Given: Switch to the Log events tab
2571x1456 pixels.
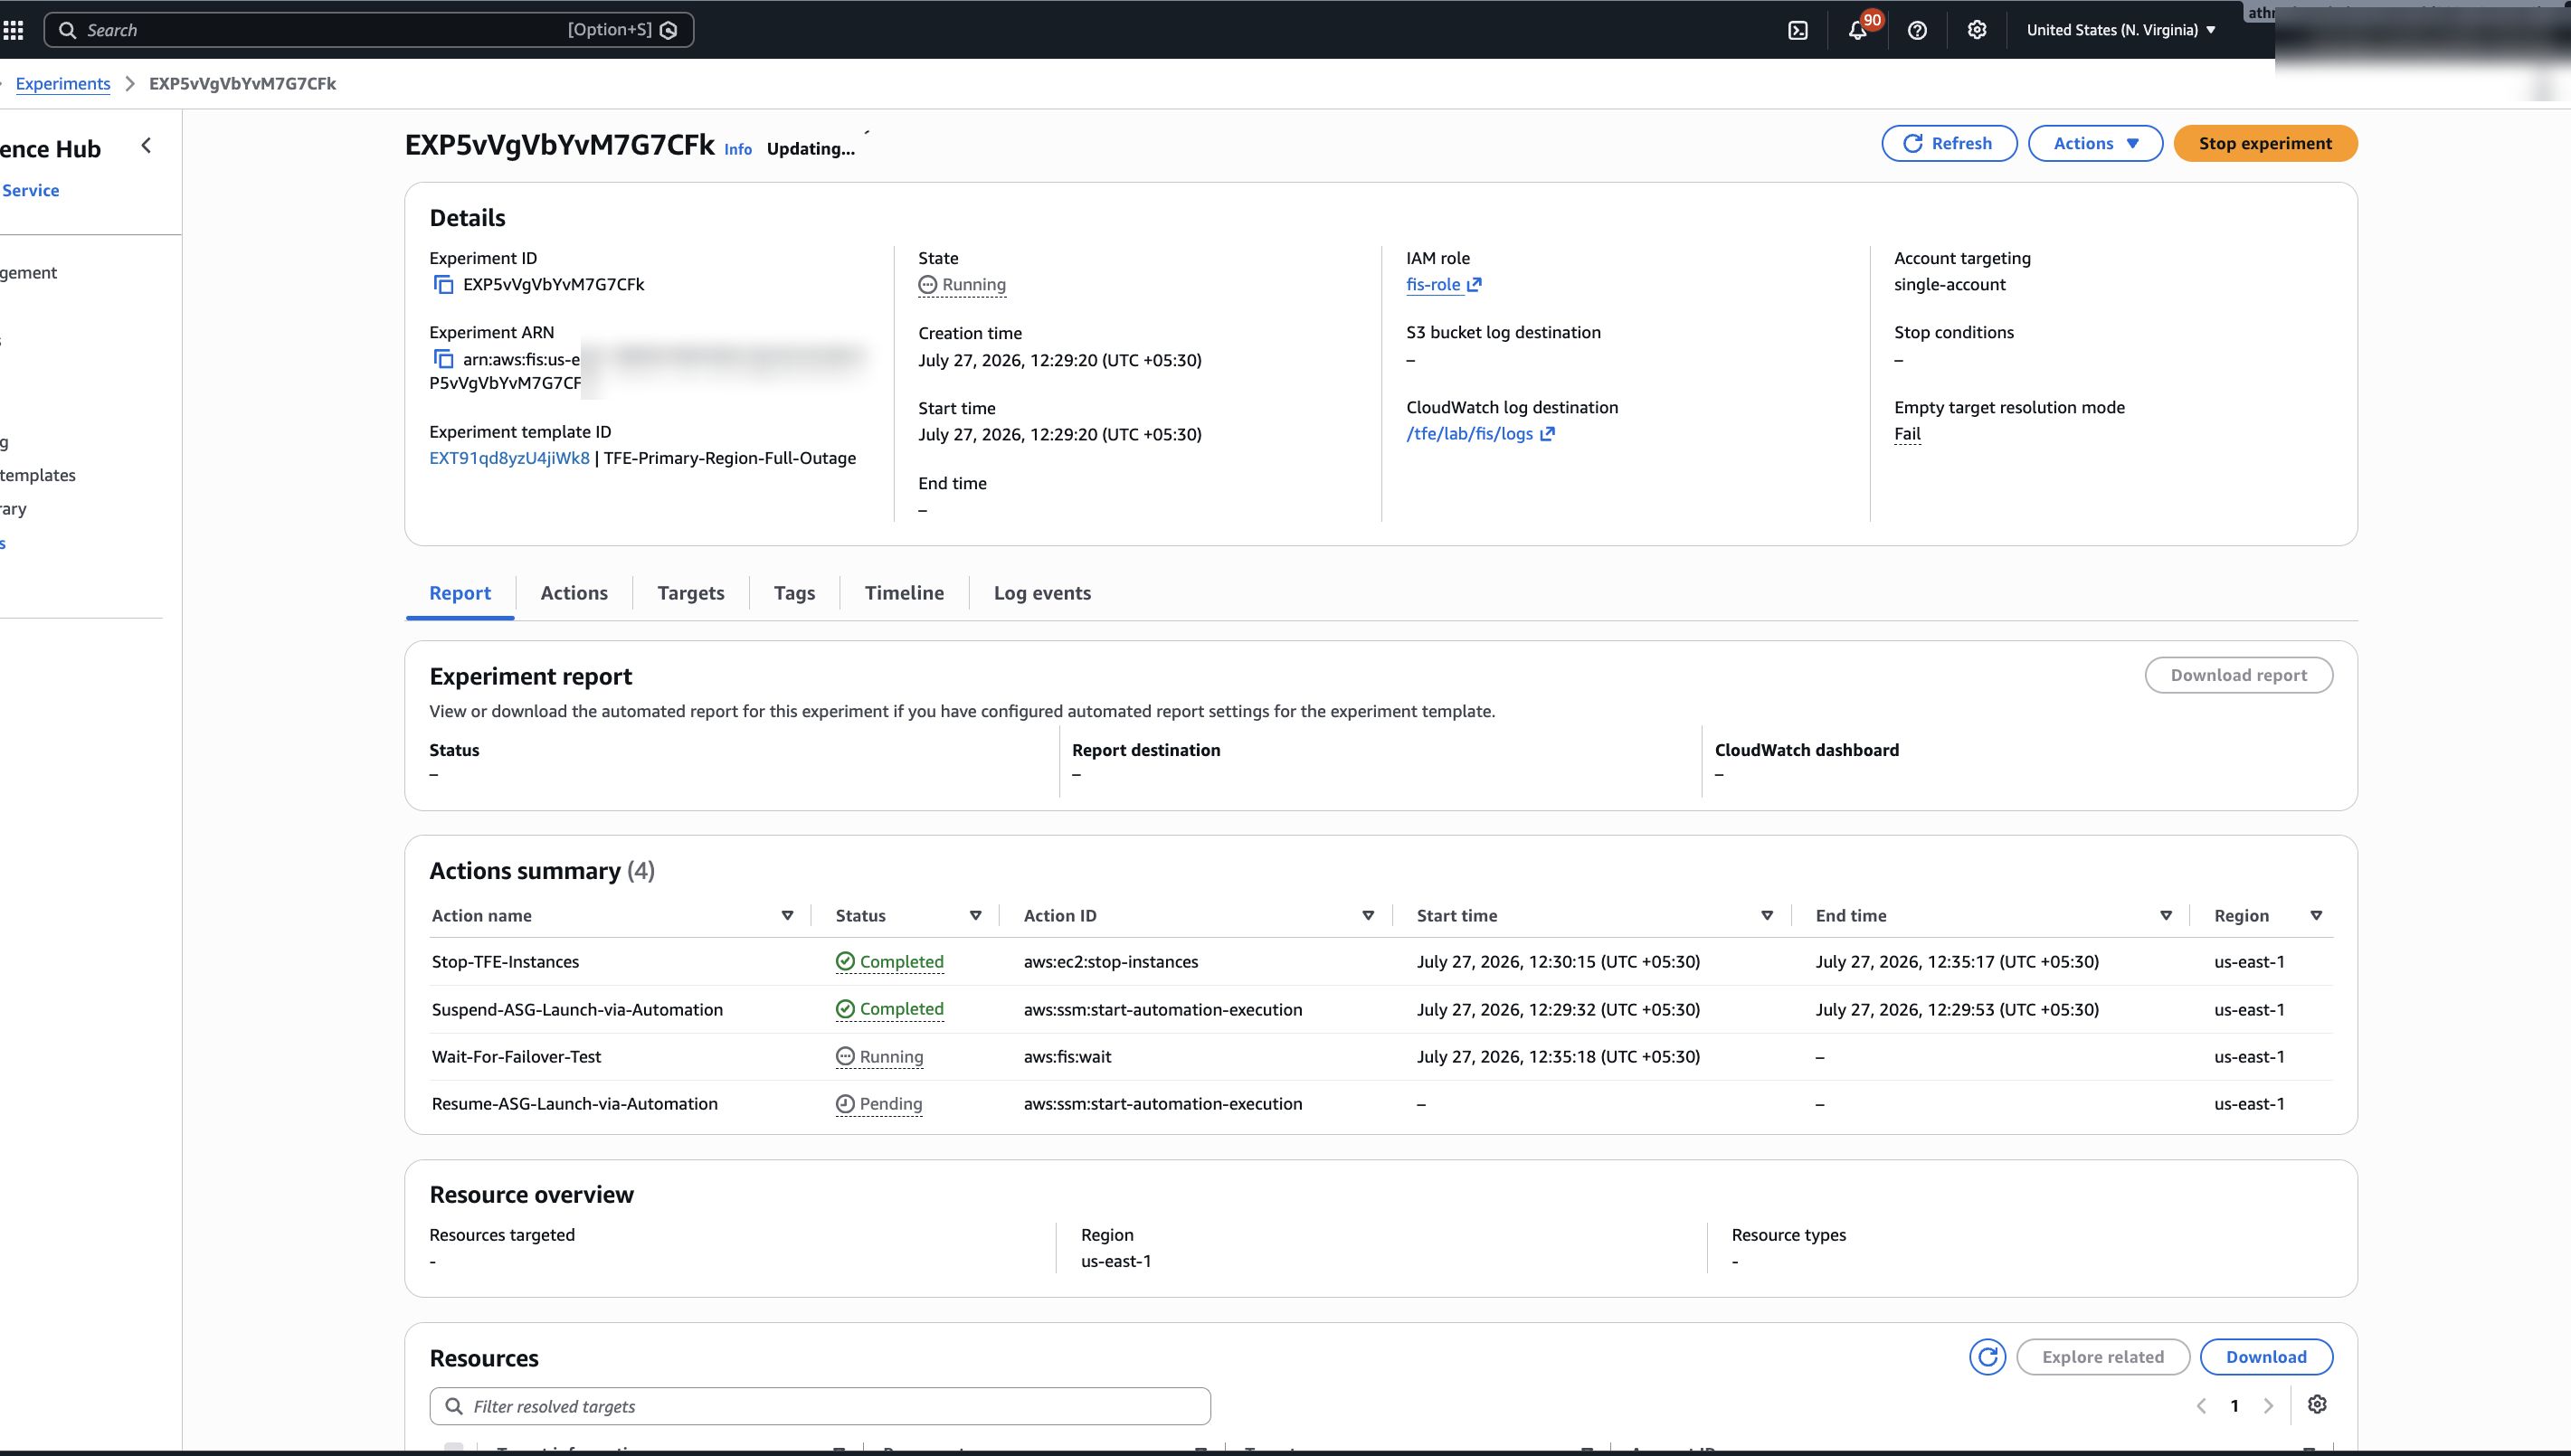Looking at the screenshot, I should pos(1042,593).
